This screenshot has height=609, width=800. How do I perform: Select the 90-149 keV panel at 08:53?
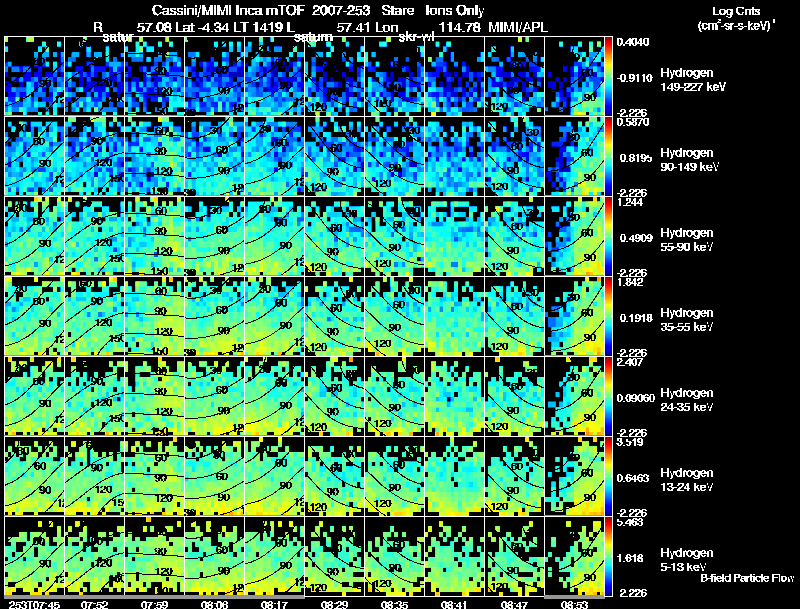pos(574,156)
